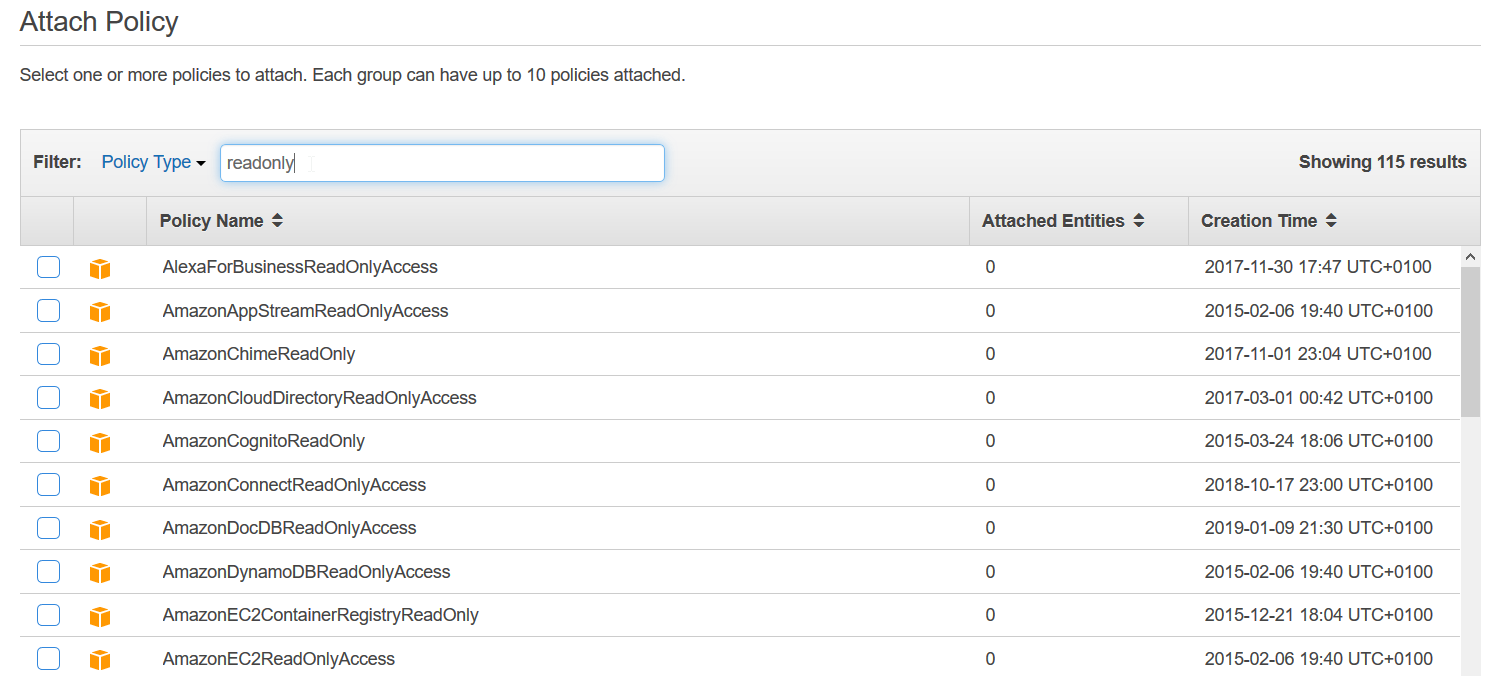The image size is (1496, 676).
Task: Check the AmazonDynamoDBReadOnlyAccess policy checkbox
Action: coord(48,572)
